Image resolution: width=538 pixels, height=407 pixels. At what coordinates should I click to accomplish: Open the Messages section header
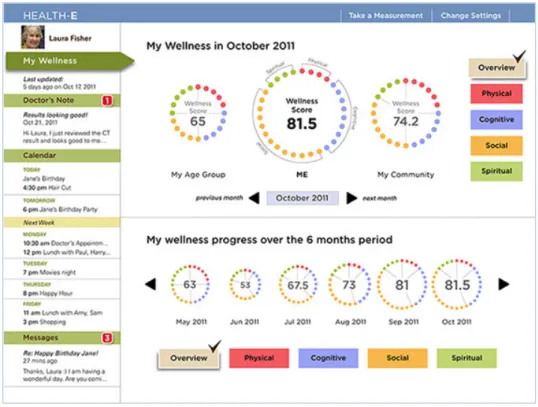click(x=62, y=338)
